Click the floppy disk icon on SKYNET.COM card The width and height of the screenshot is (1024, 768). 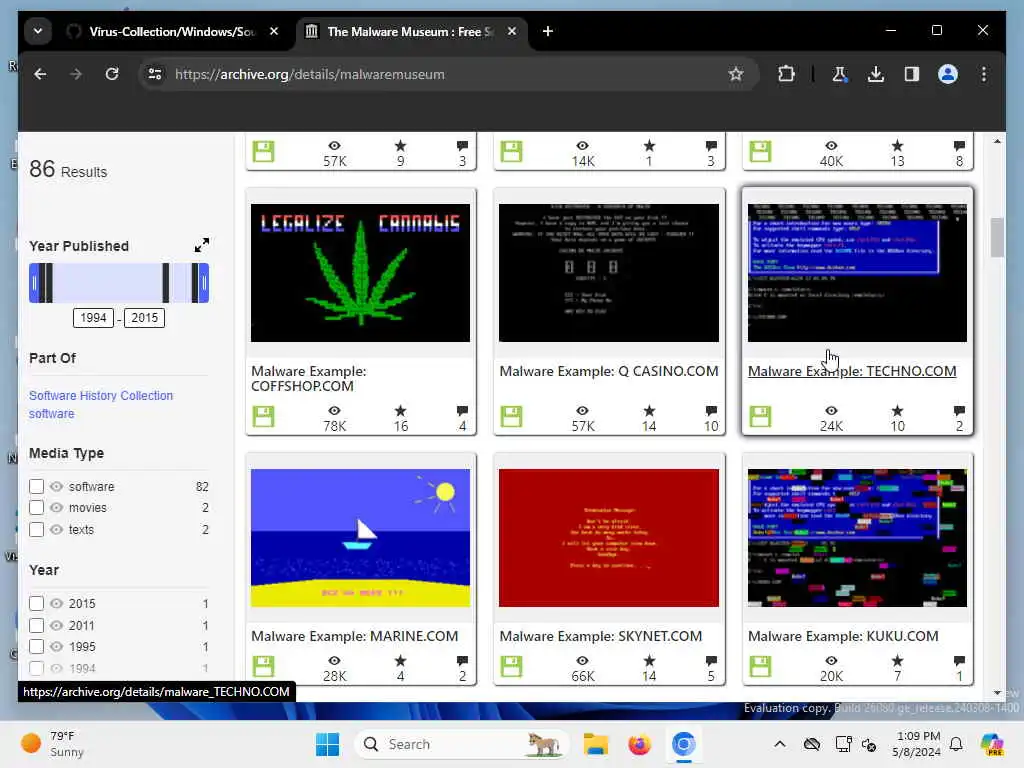coord(511,666)
